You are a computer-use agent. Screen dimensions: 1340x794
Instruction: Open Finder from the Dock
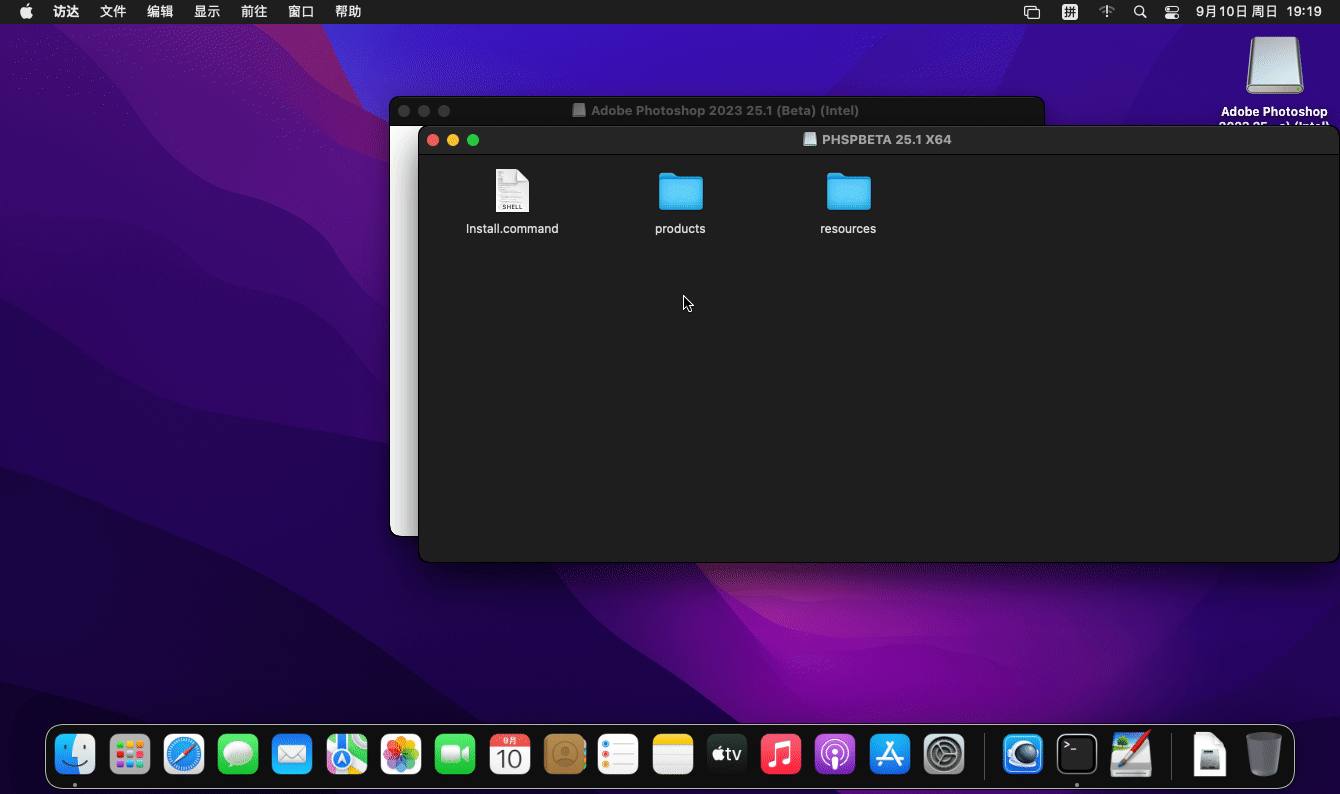pos(75,754)
